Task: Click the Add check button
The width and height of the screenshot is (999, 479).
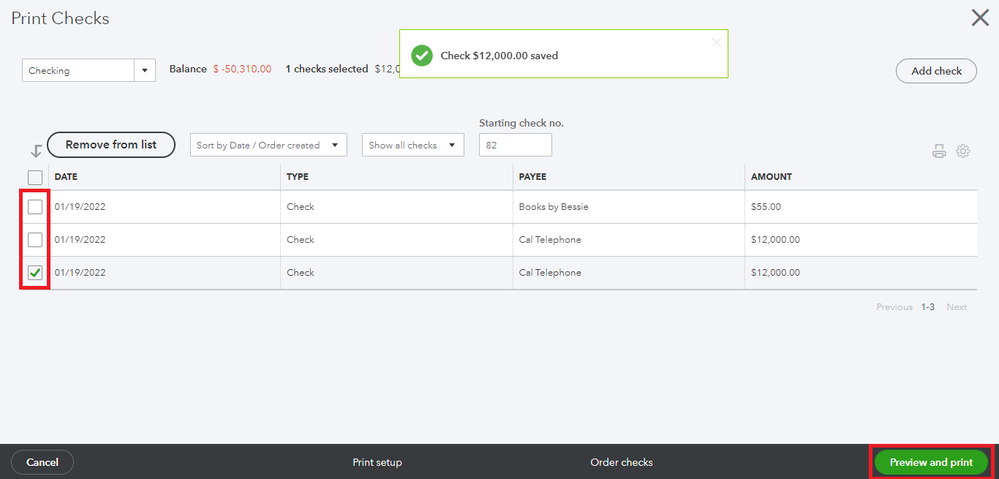Action: pos(936,71)
